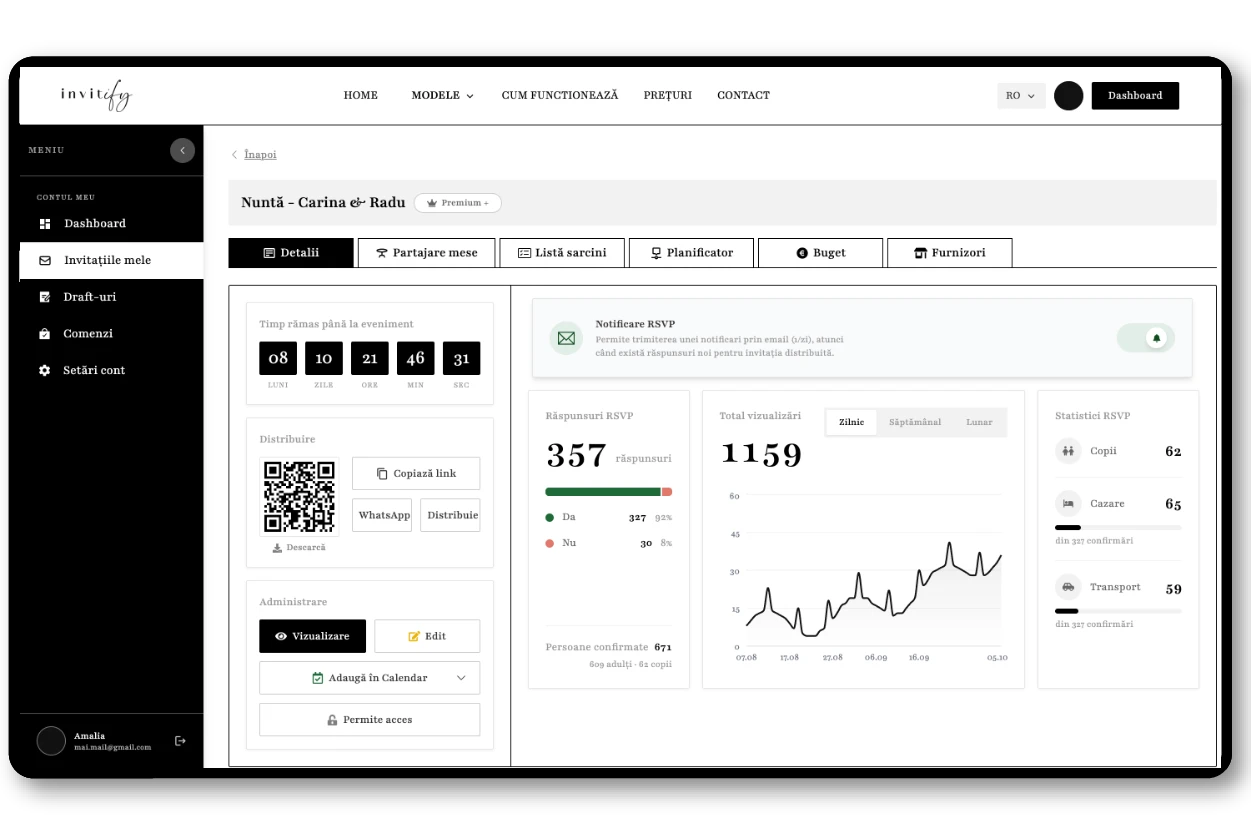This screenshot has height=836, width=1251.
Task: Click the envelope icon in Notificare RSVP
Action: click(x=566, y=338)
